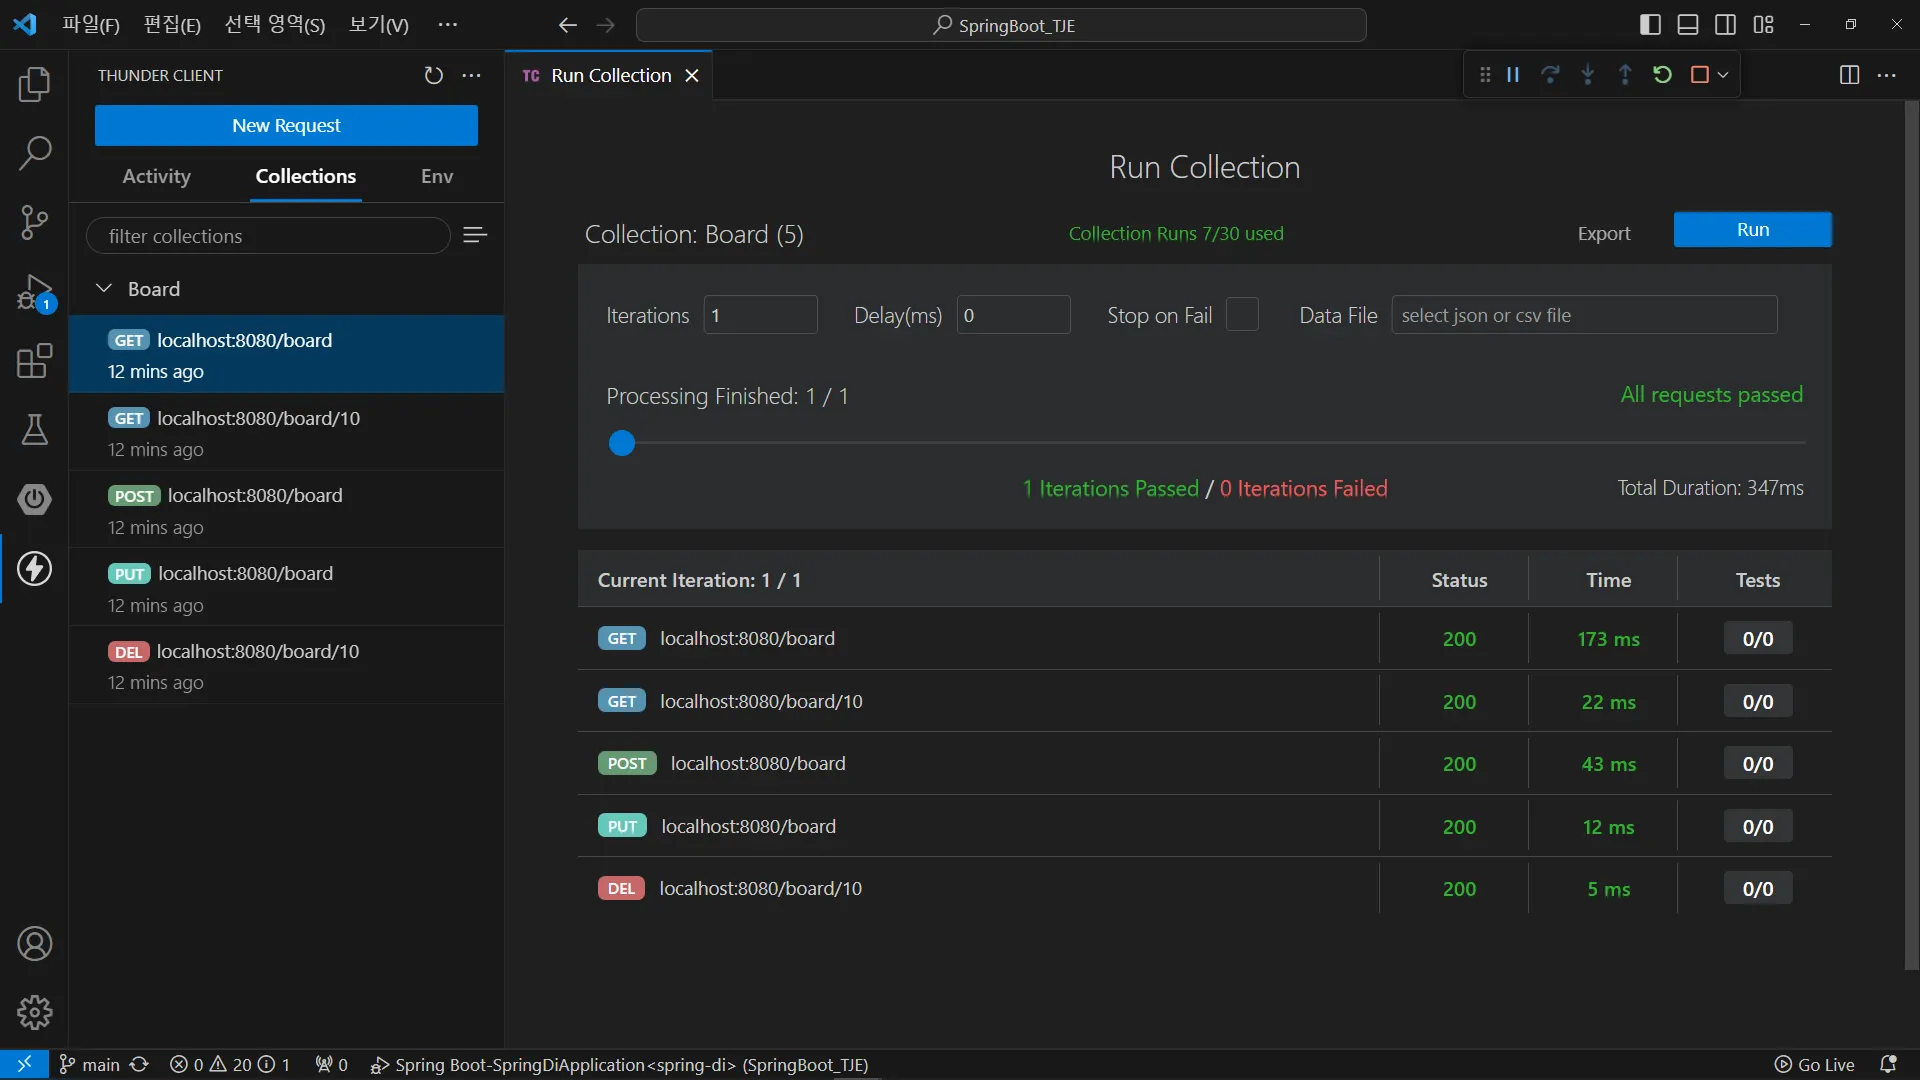
Task: Switch to the Activity tab
Action: pyautogui.click(x=156, y=176)
